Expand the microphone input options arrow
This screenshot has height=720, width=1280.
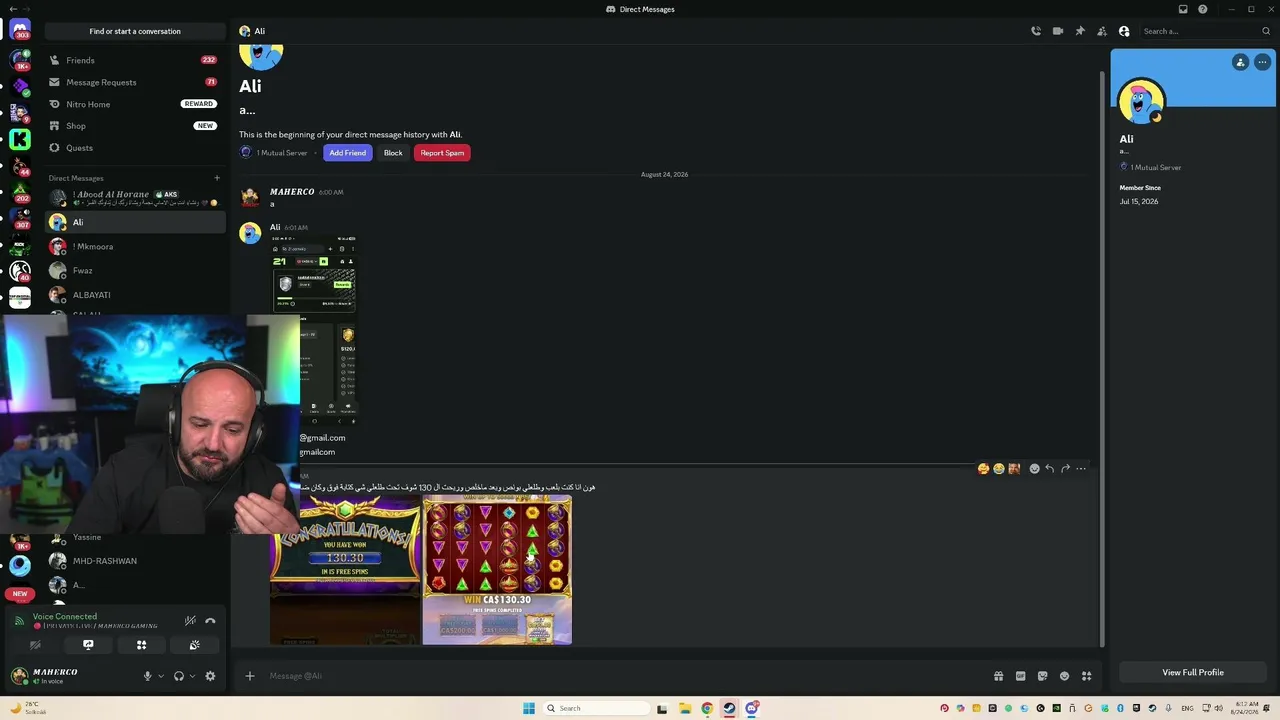click(x=161, y=676)
